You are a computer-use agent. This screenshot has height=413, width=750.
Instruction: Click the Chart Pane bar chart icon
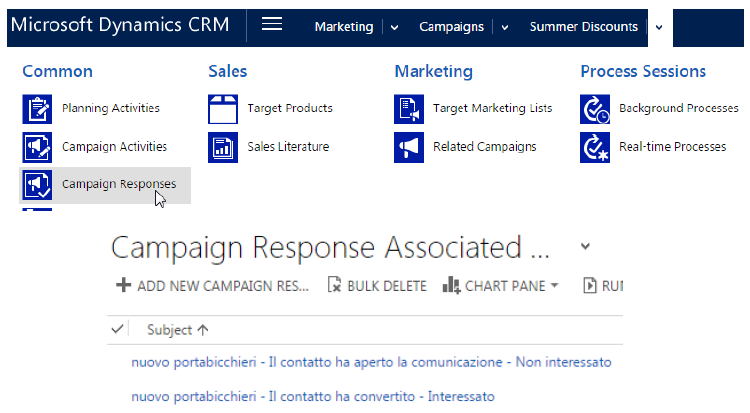[451, 285]
